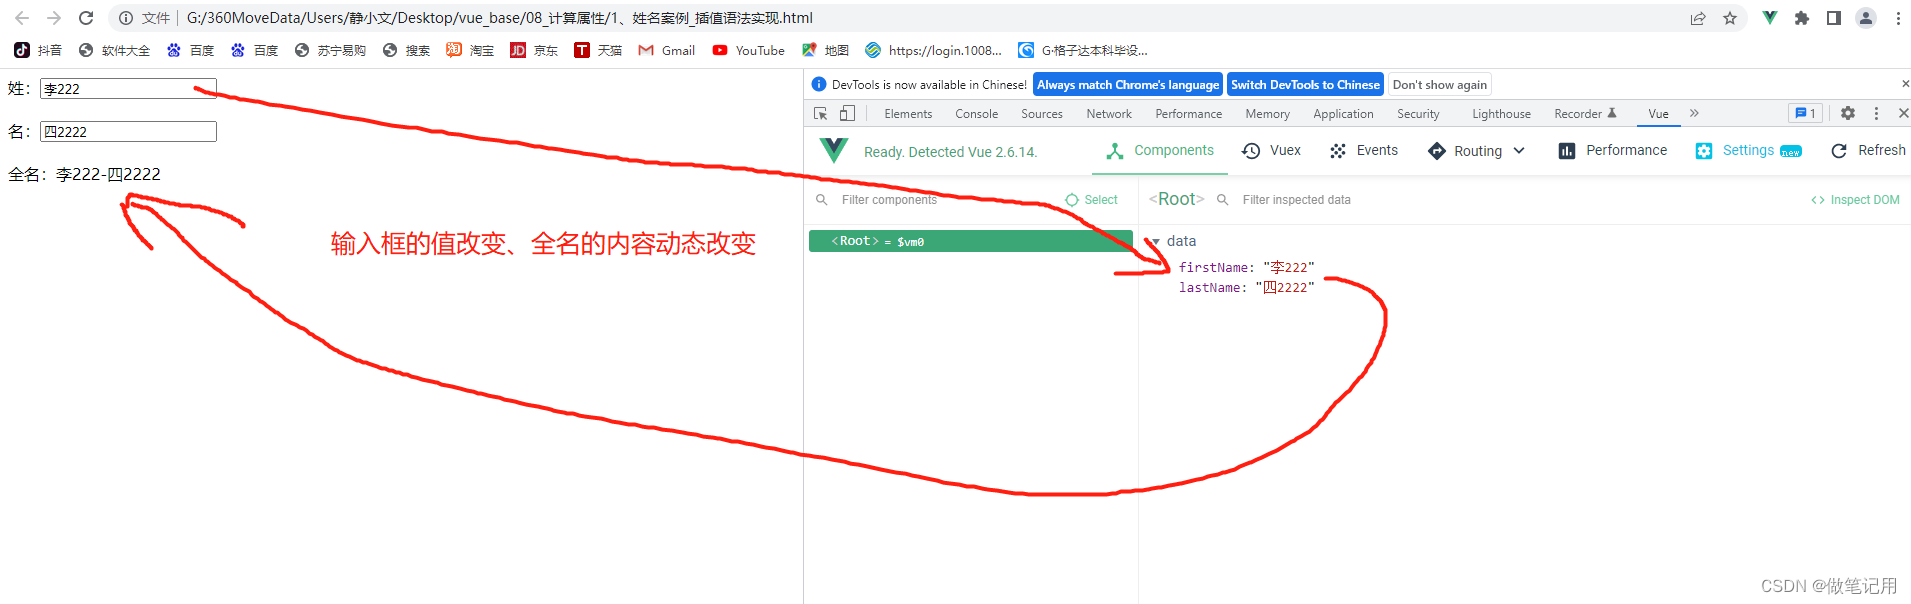Switch to the Sources tab
Viewport: 1911px width, 604px height.
tap(1041, 114)
